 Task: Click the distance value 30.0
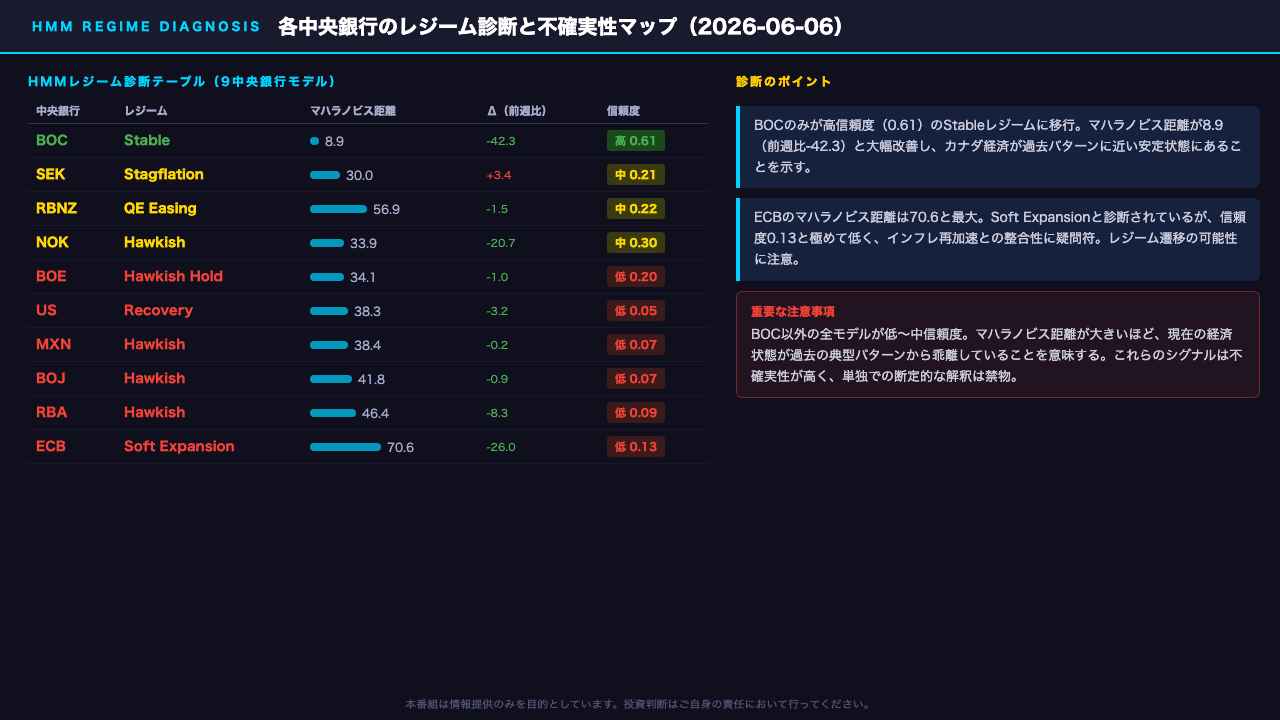359,175
